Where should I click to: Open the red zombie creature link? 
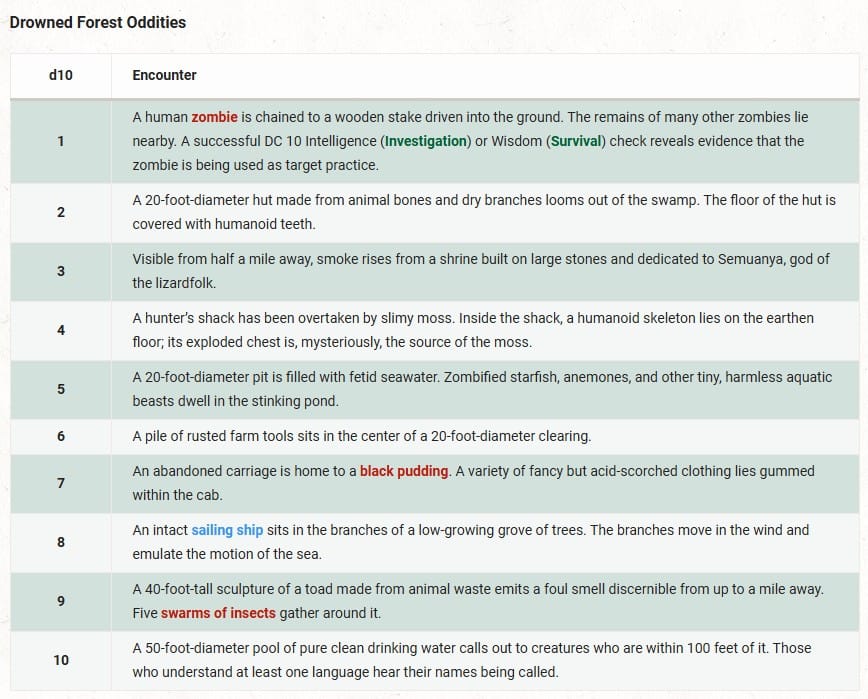tap(214, 117)
